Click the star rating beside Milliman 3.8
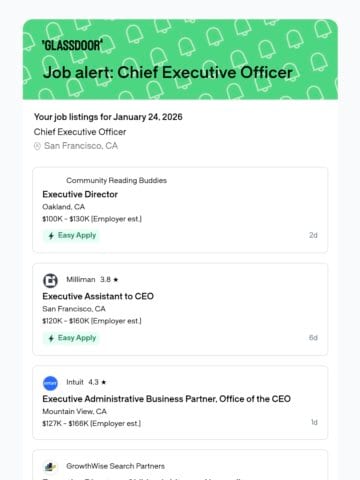Screen dimensions: 360x480 [116, 280]
